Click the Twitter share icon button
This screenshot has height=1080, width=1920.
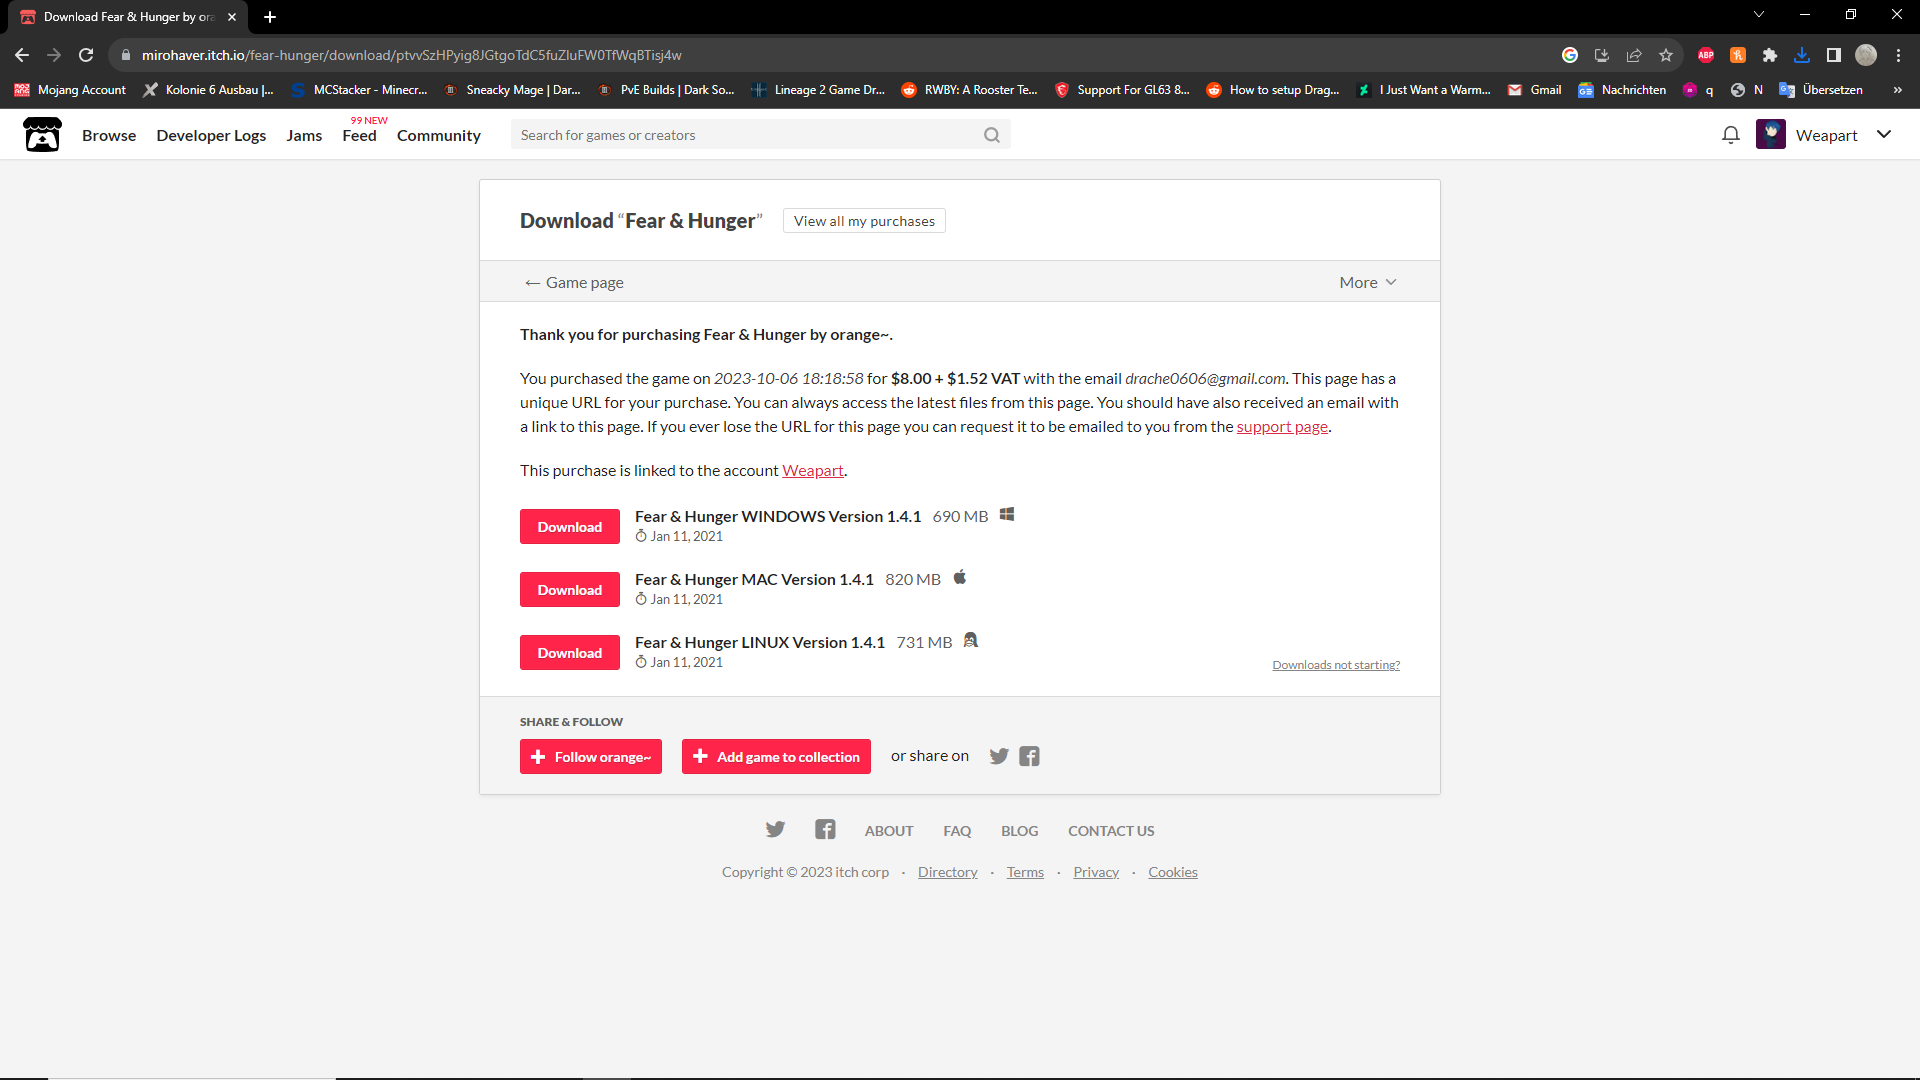(x=998, y=756)
